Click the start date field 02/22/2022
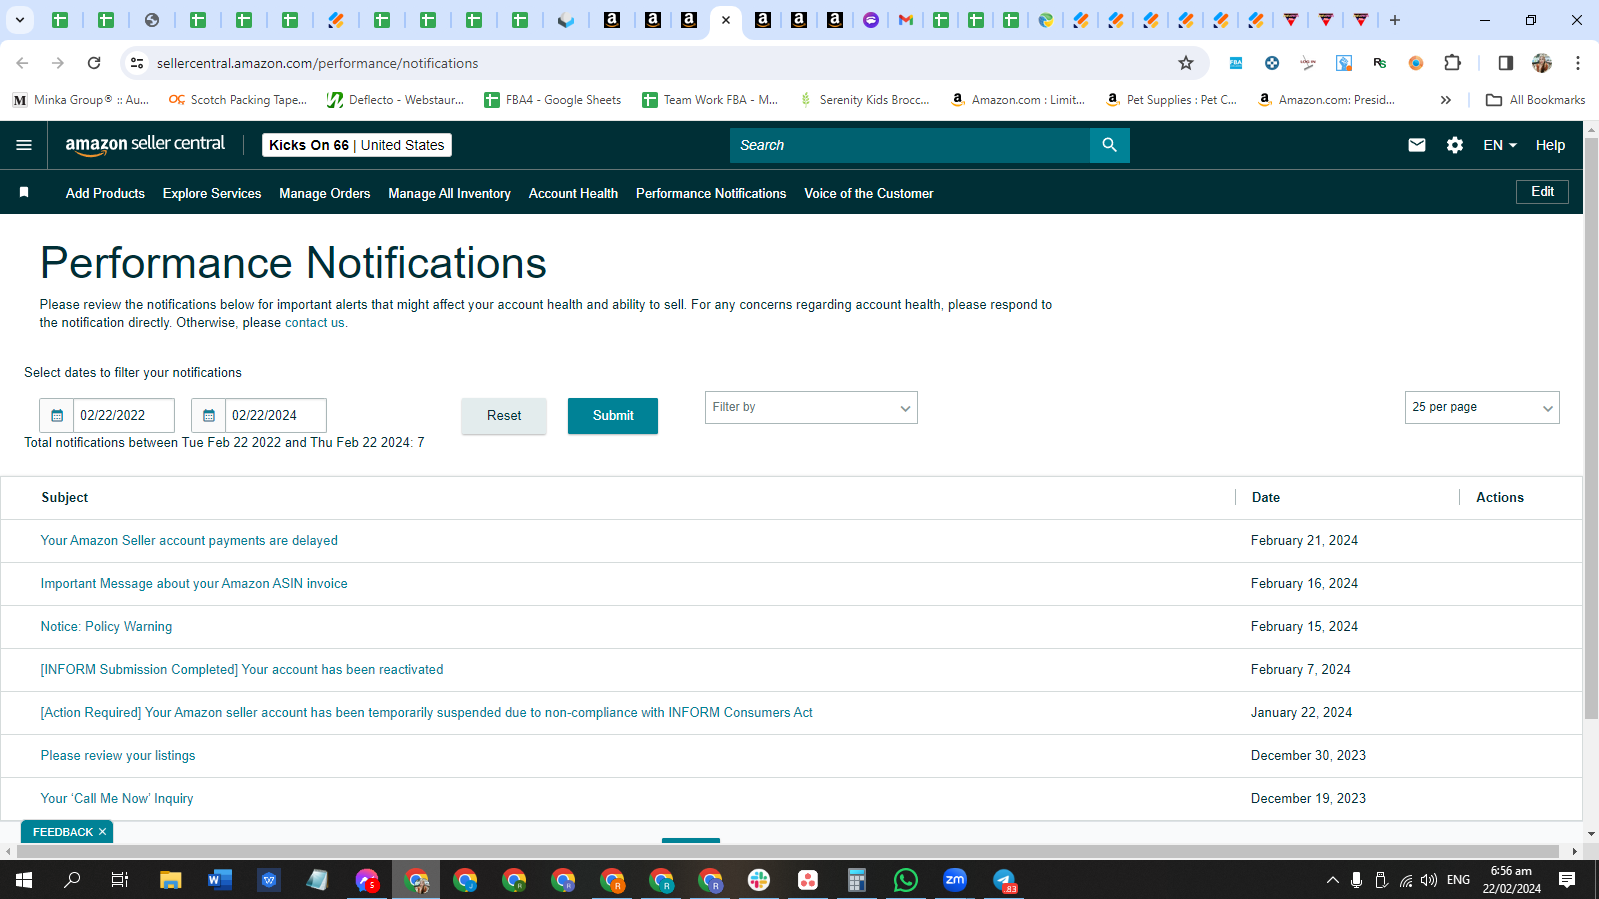The width and height of the screenshot is (1599, 899). click(124, 416)
